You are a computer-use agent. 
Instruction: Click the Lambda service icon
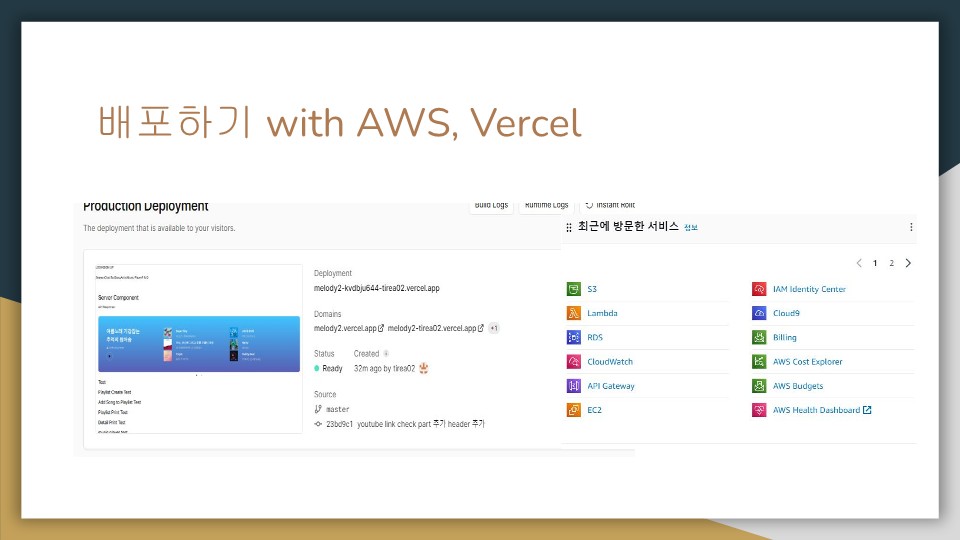pos(574,313)
